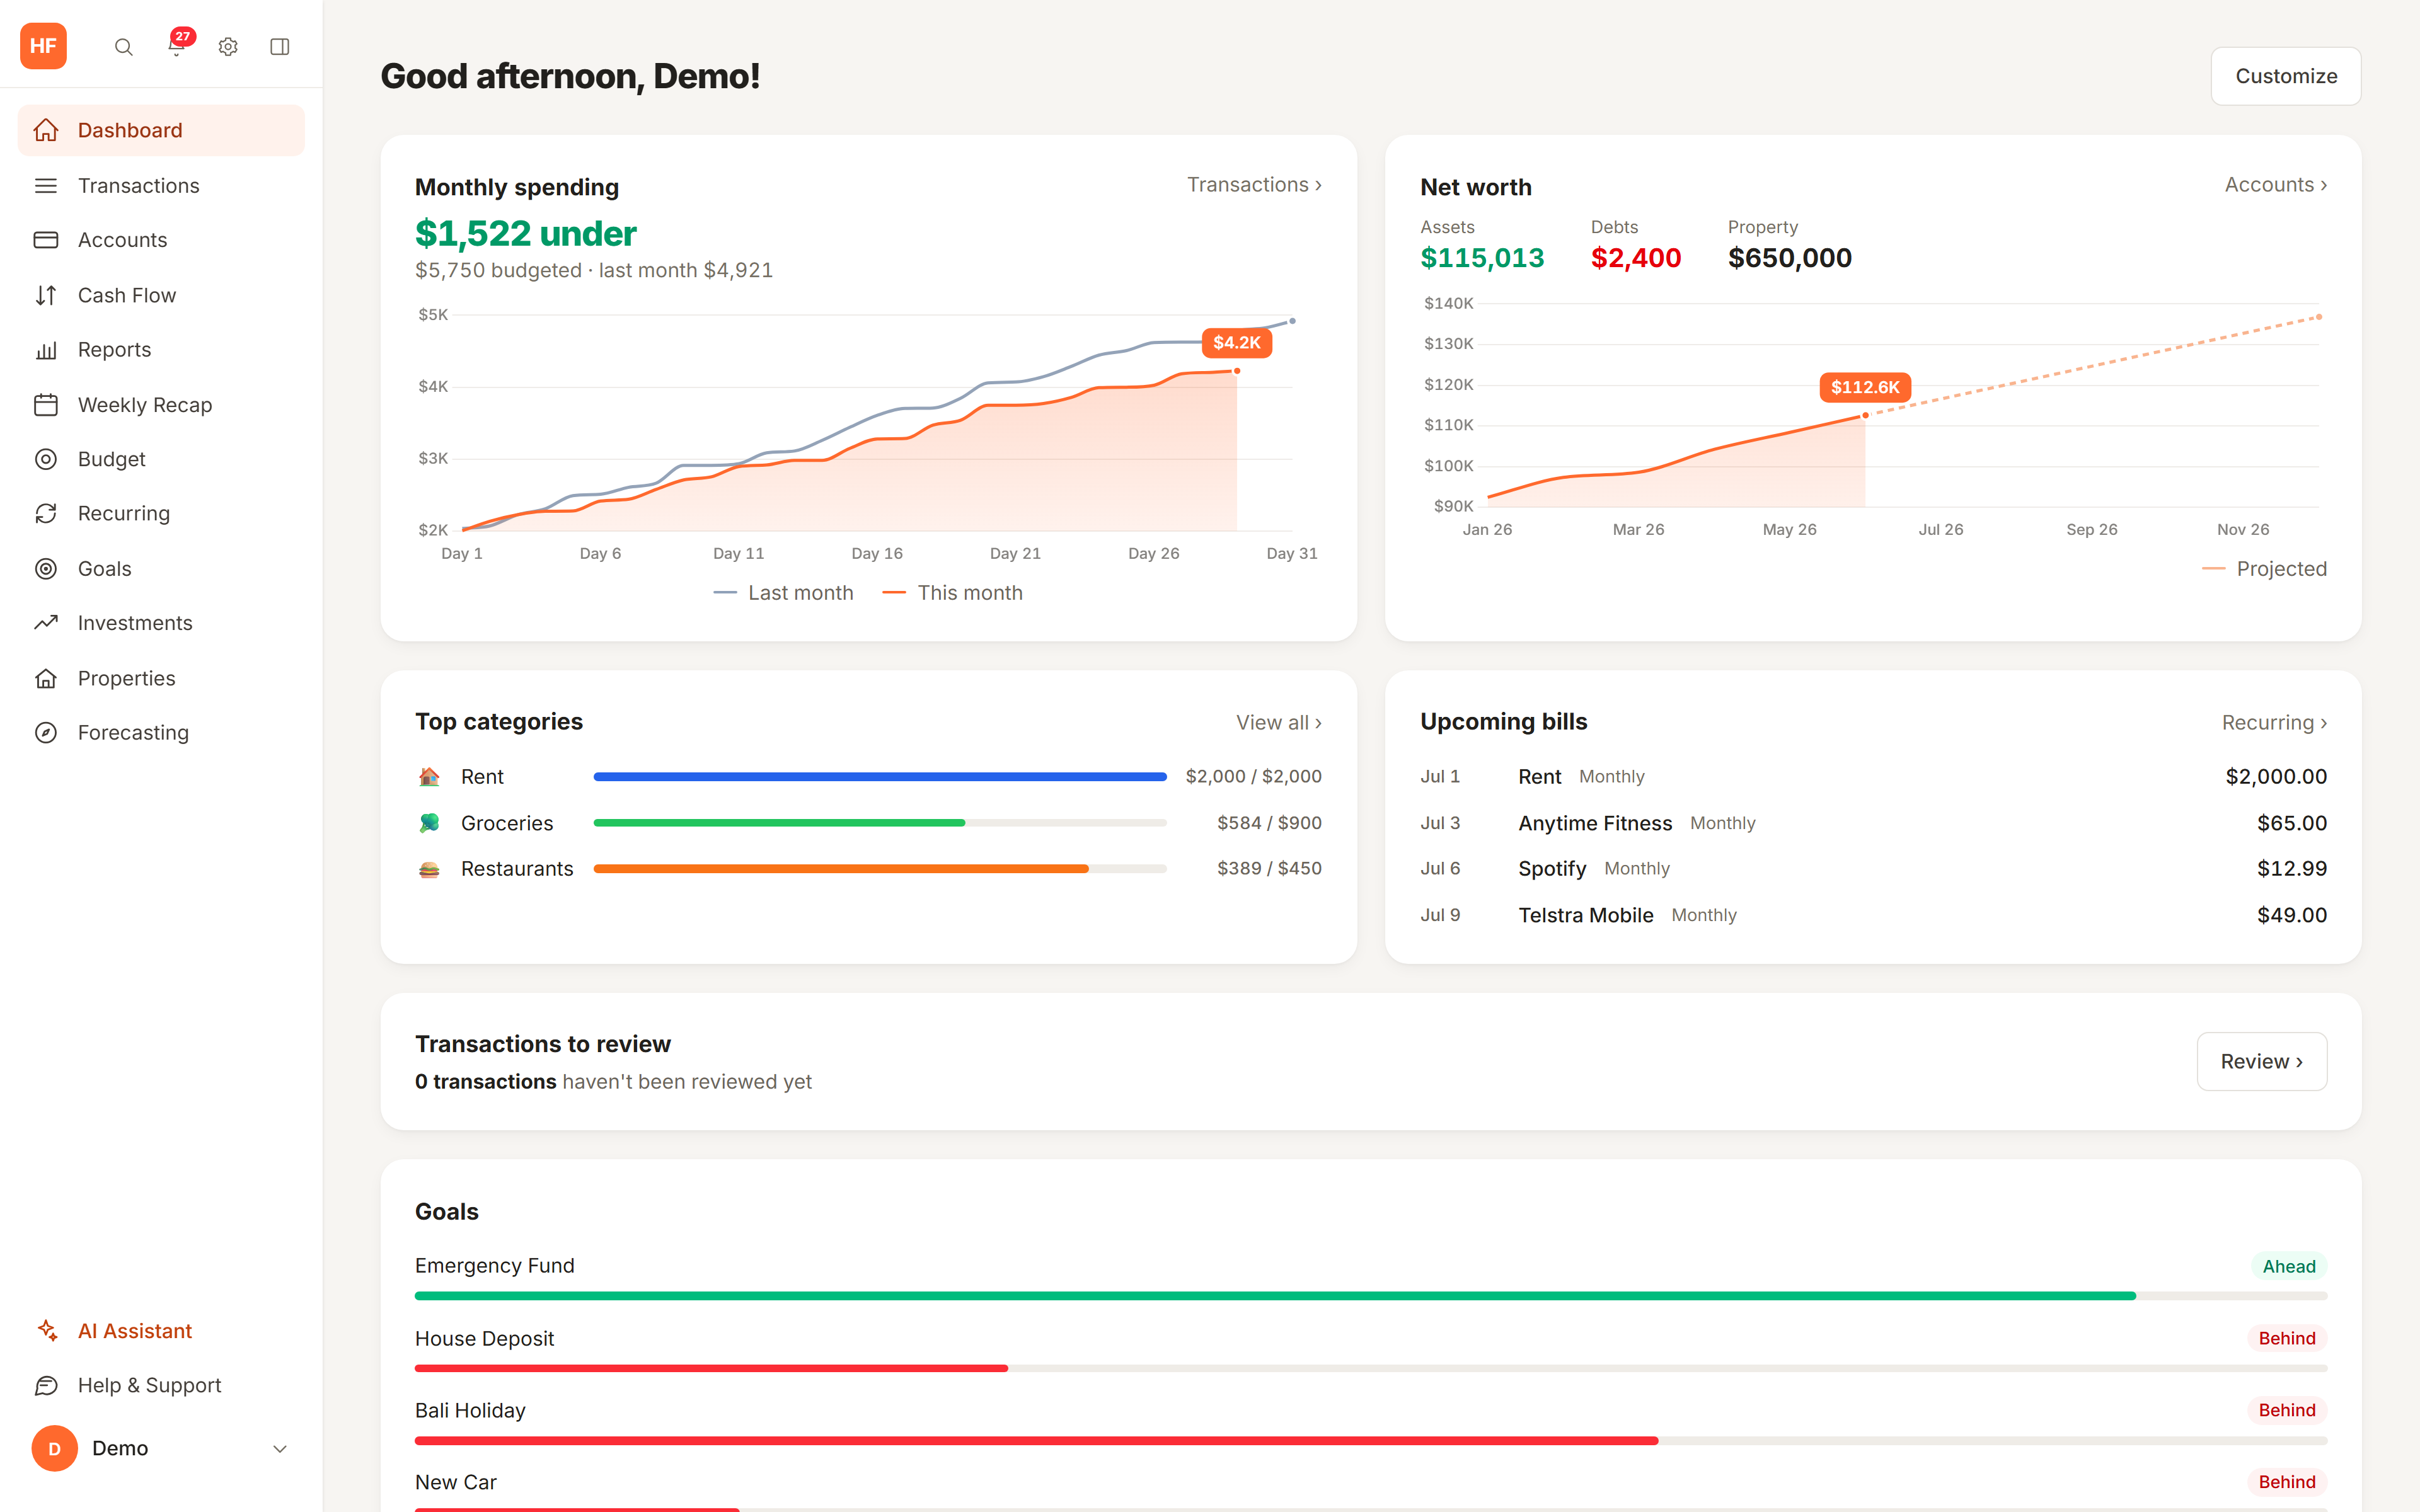Follow Transactions link in Monthly spending
The width and height of the screenshot is (2420, 1512).
point(1254,185)
